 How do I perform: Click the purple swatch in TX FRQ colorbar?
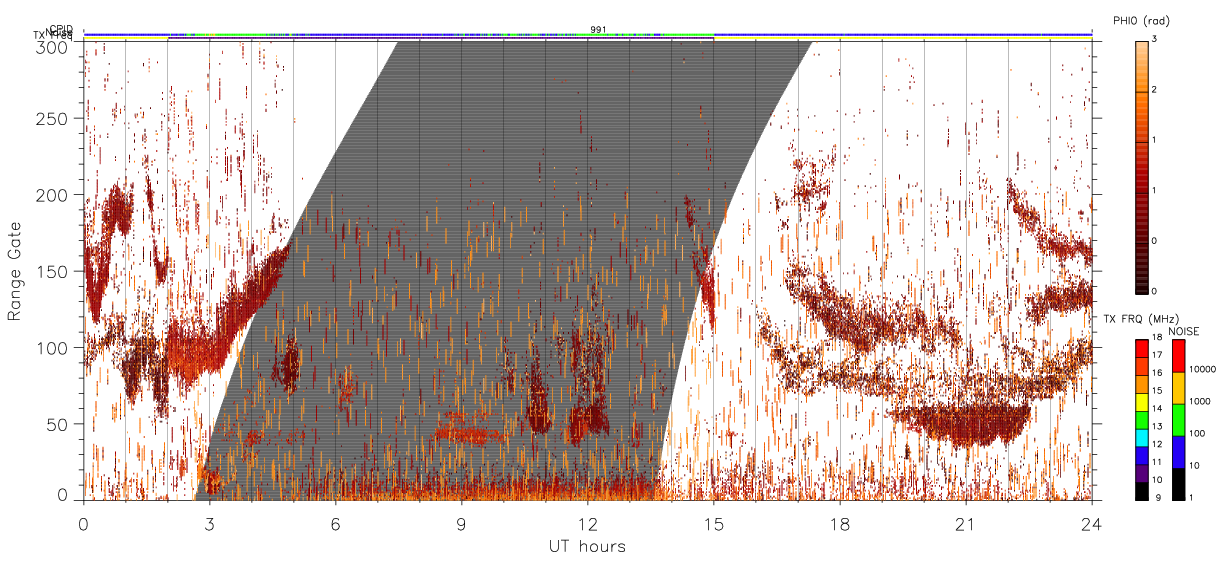[x=1141, y=473]
